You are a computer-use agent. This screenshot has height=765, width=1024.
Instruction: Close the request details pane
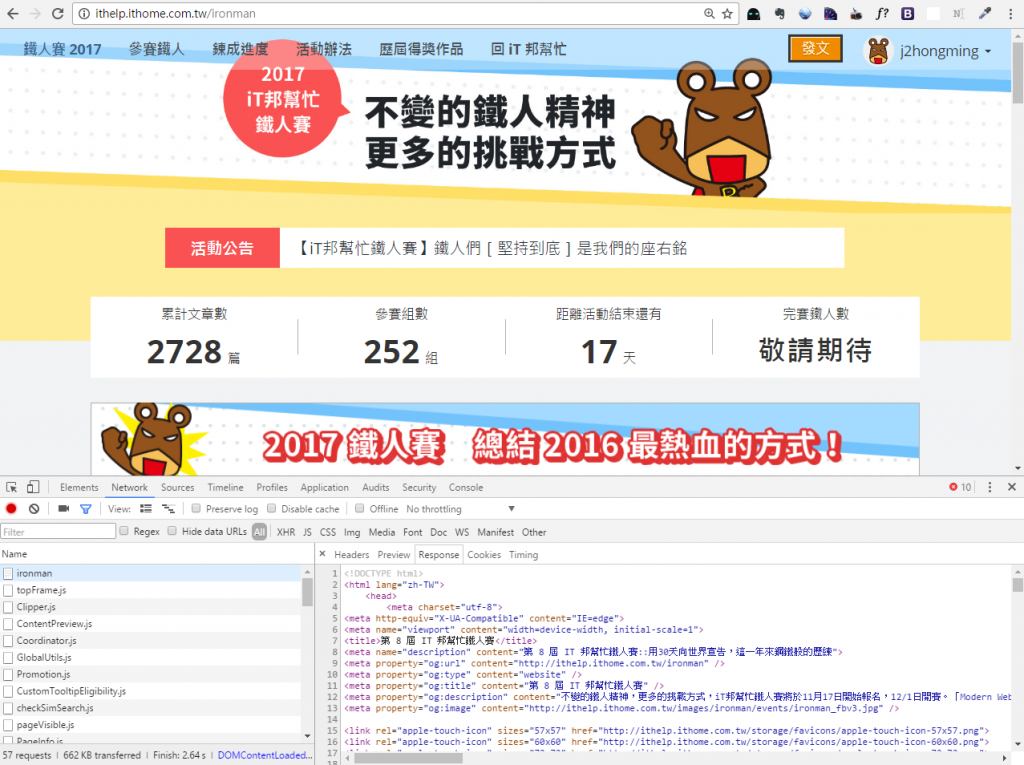322,554
